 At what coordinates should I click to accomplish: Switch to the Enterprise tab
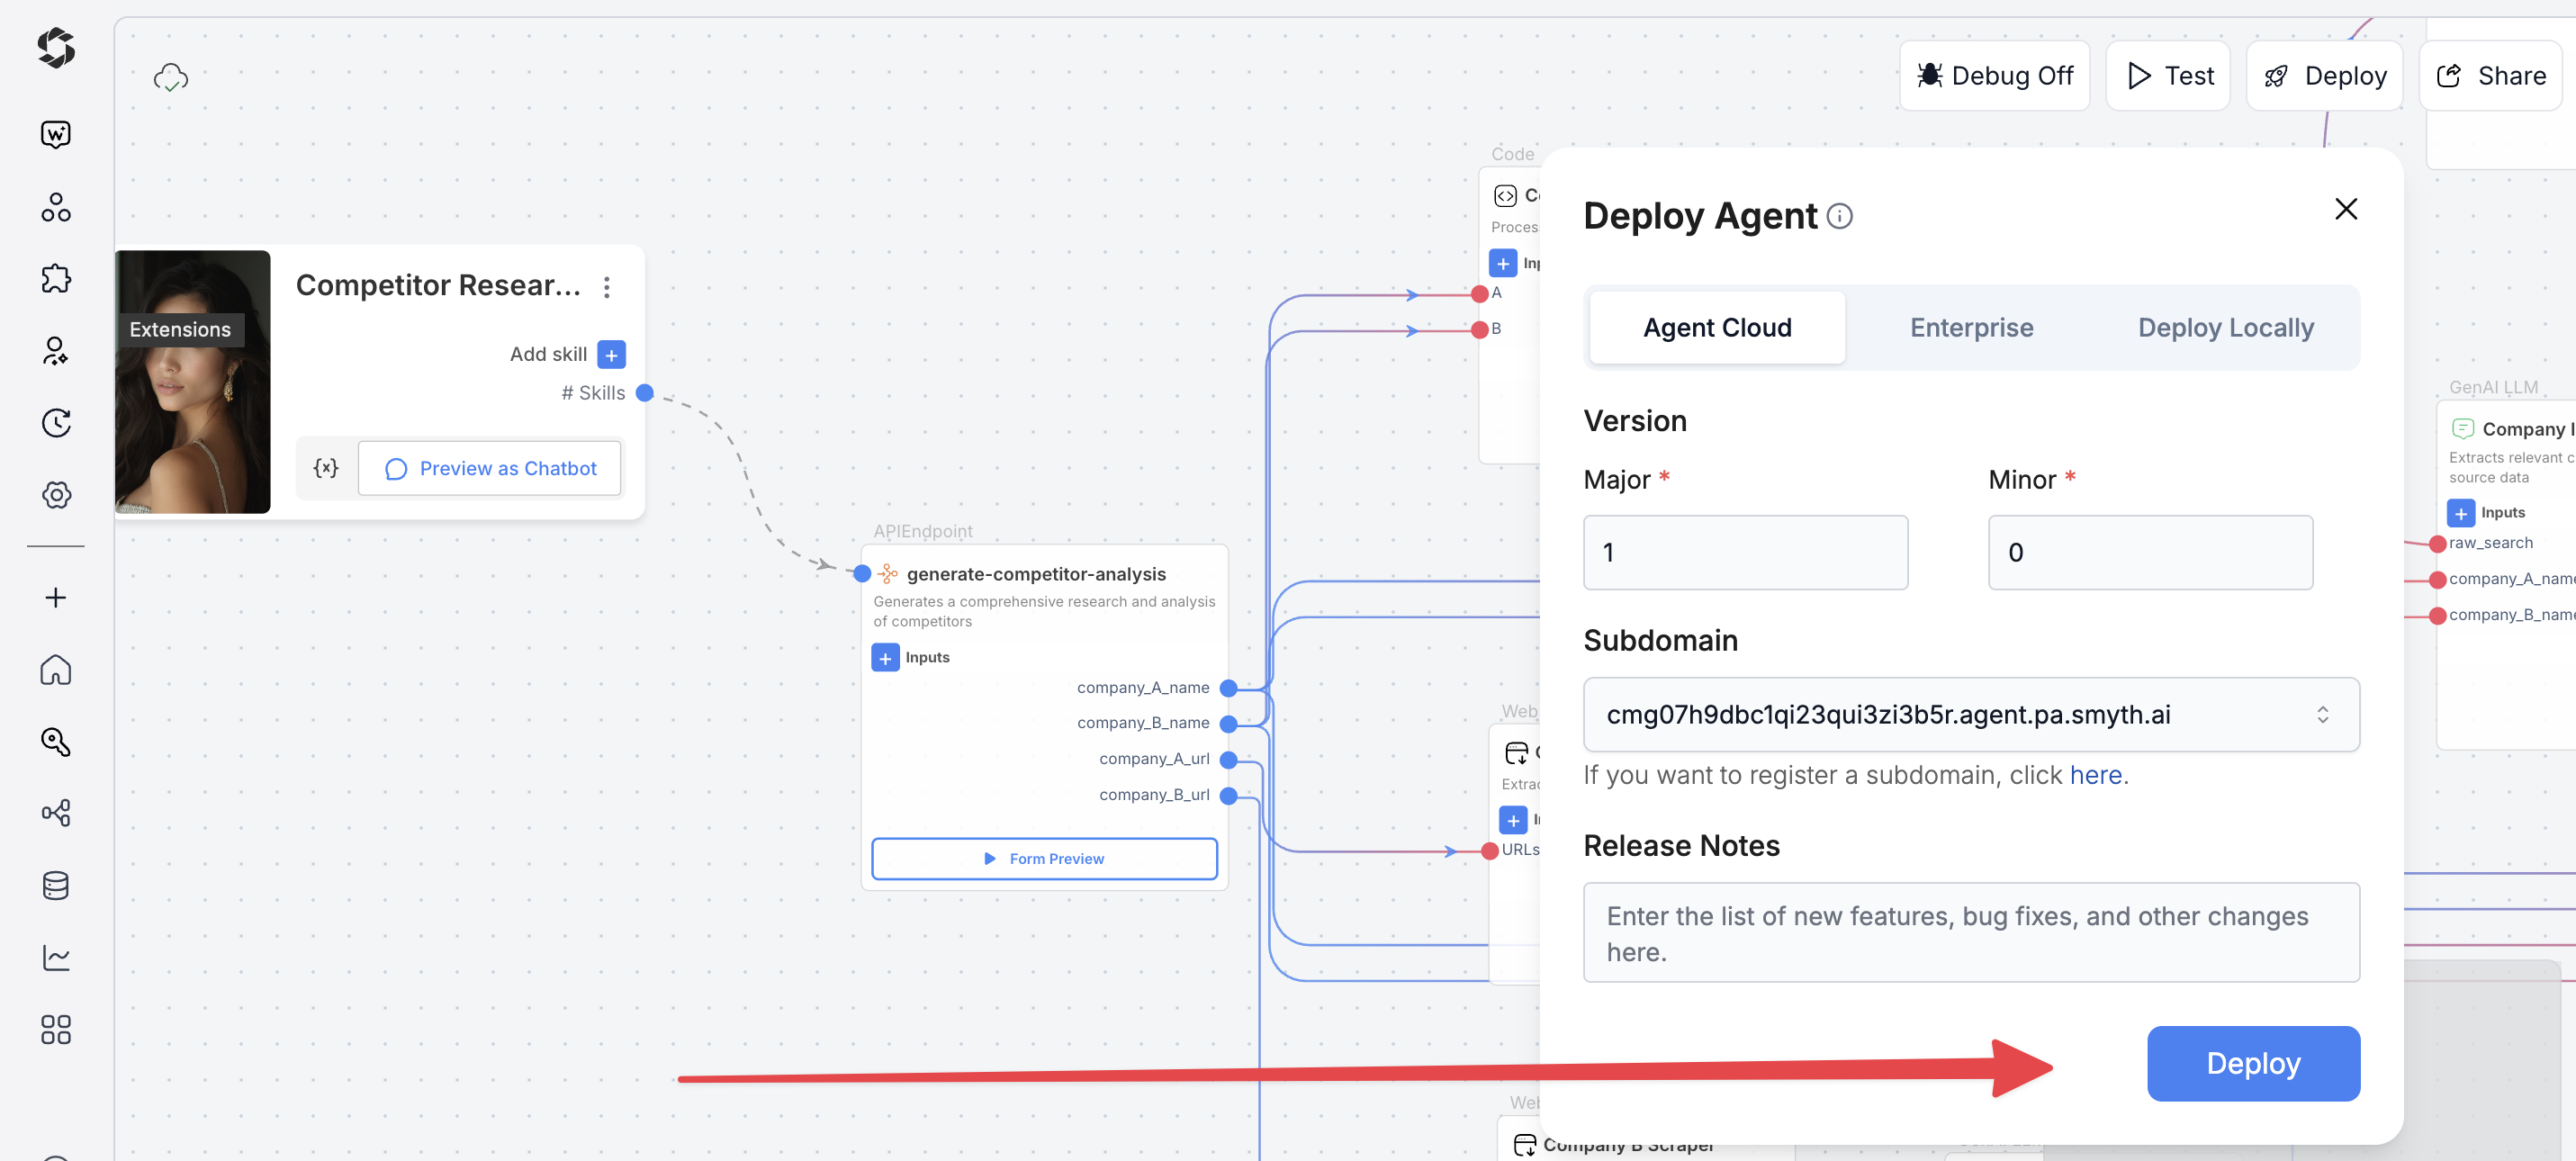pos(1970,328)
